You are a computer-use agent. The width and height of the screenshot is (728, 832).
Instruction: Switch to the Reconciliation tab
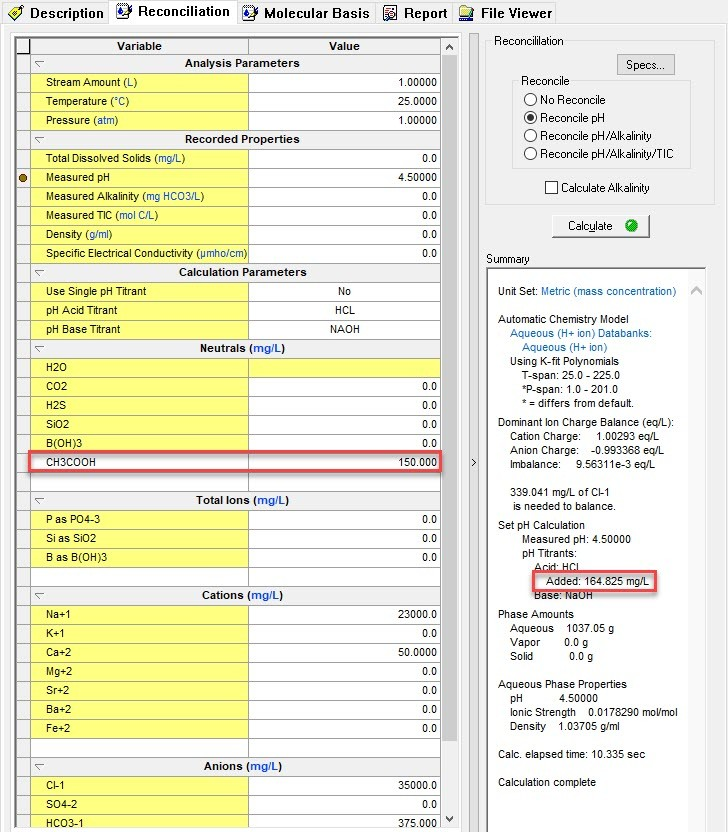click(x=174, y=12)
